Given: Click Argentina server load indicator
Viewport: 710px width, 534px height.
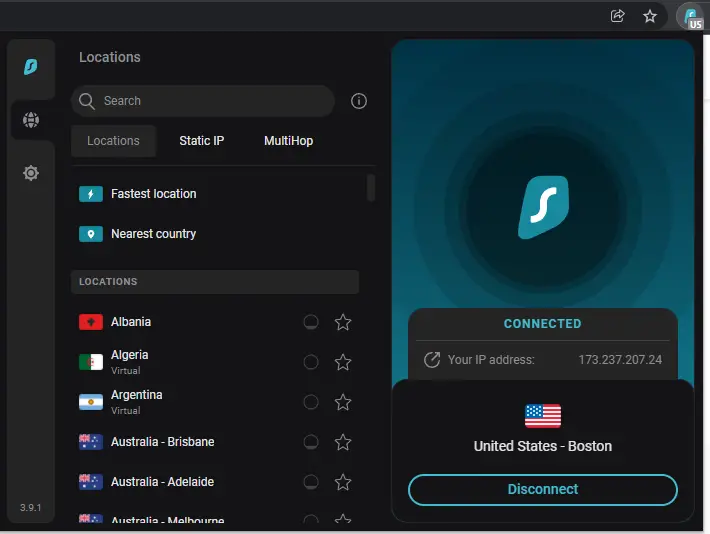Looking at the screenshot, I should click(311, 402).
